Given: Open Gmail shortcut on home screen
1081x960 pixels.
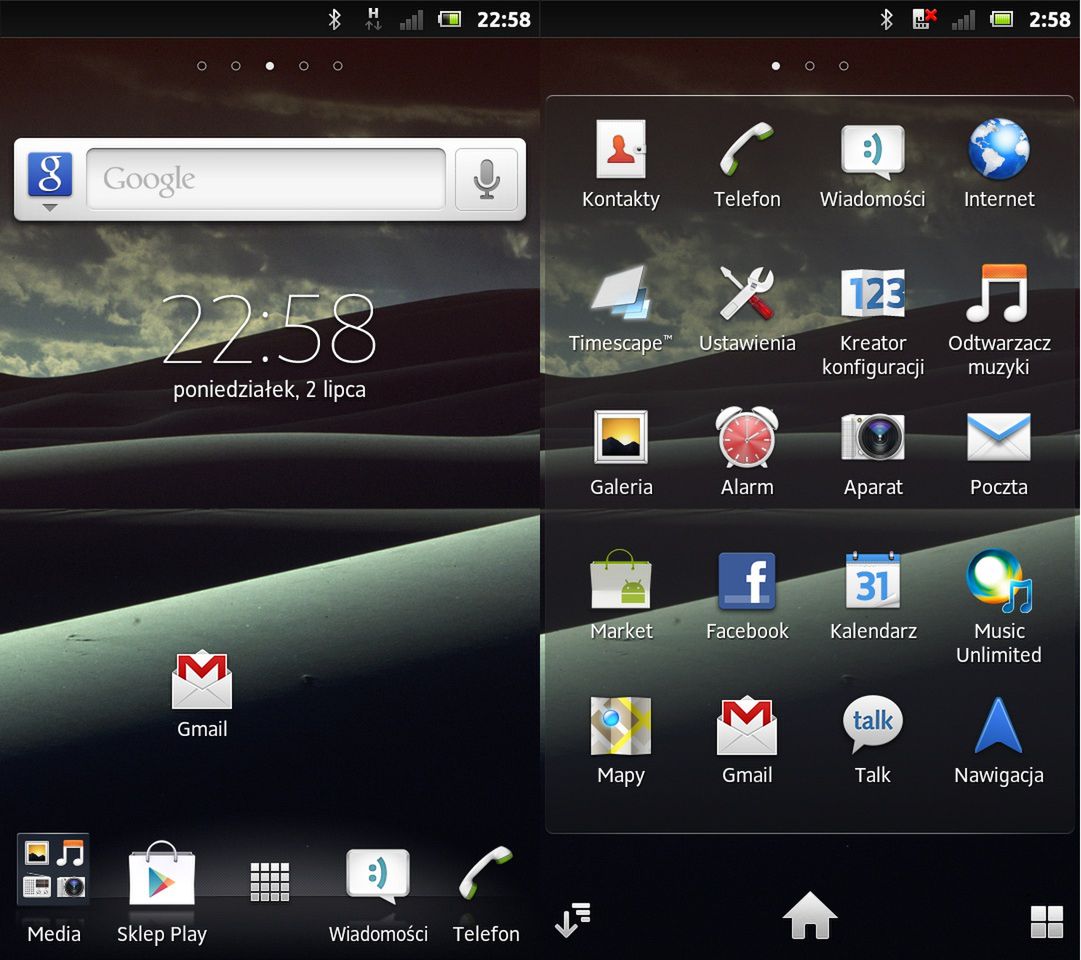Looking at the screenshot, I should tap(201, 694).
